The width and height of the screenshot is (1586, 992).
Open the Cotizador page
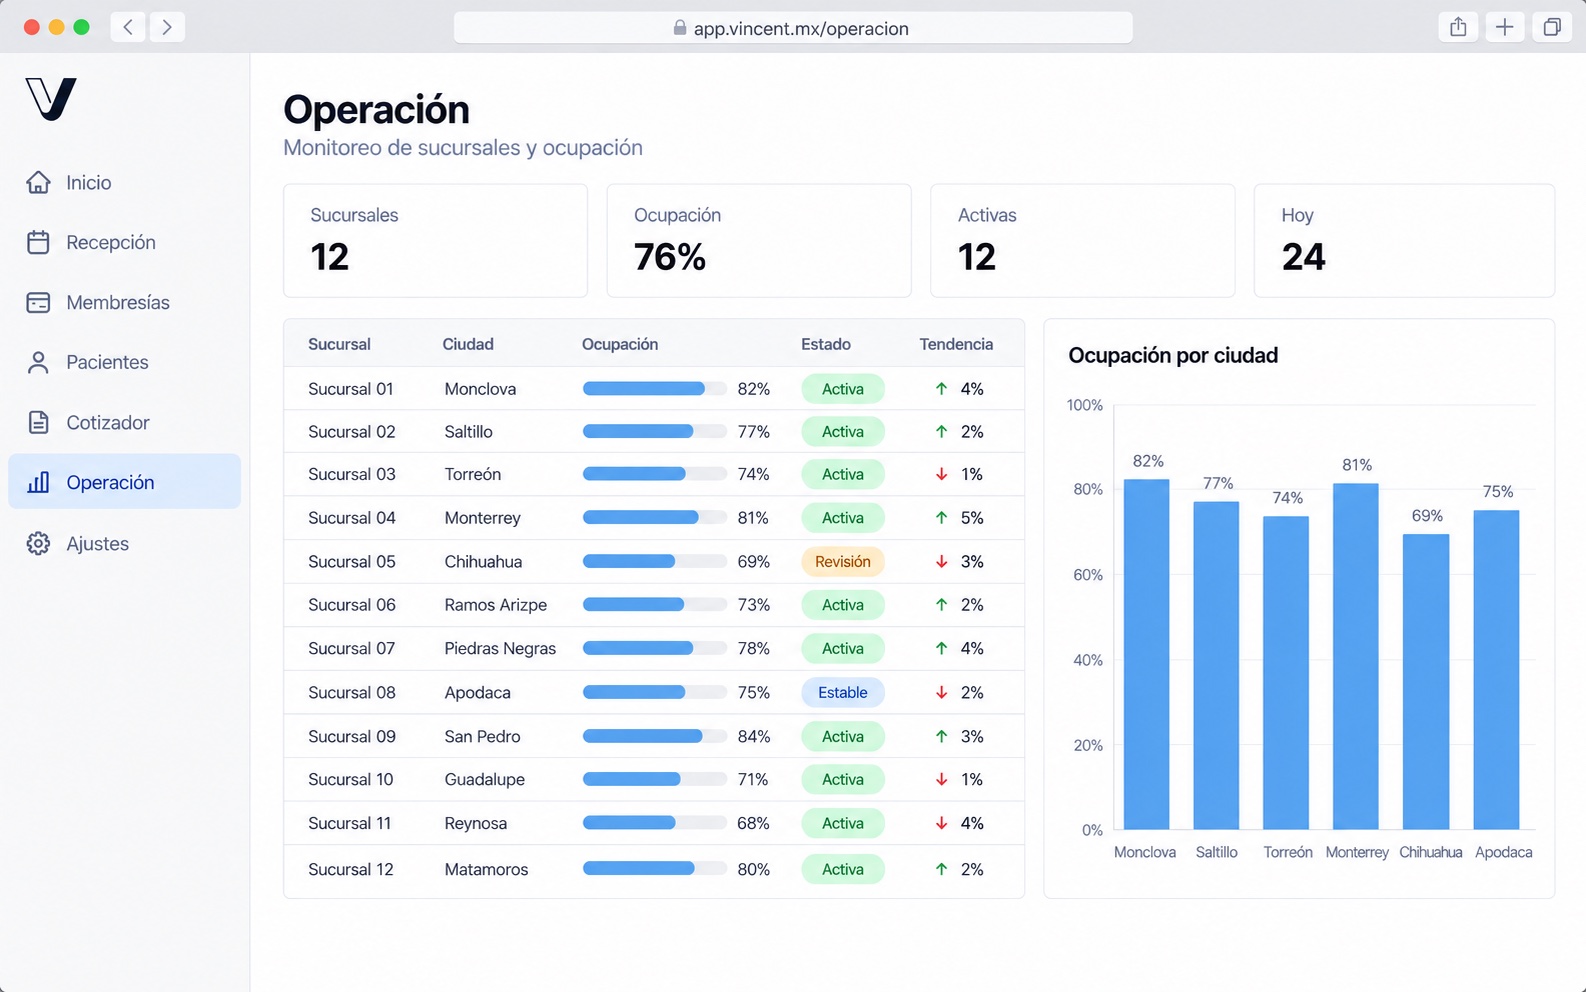coord(124,422)
